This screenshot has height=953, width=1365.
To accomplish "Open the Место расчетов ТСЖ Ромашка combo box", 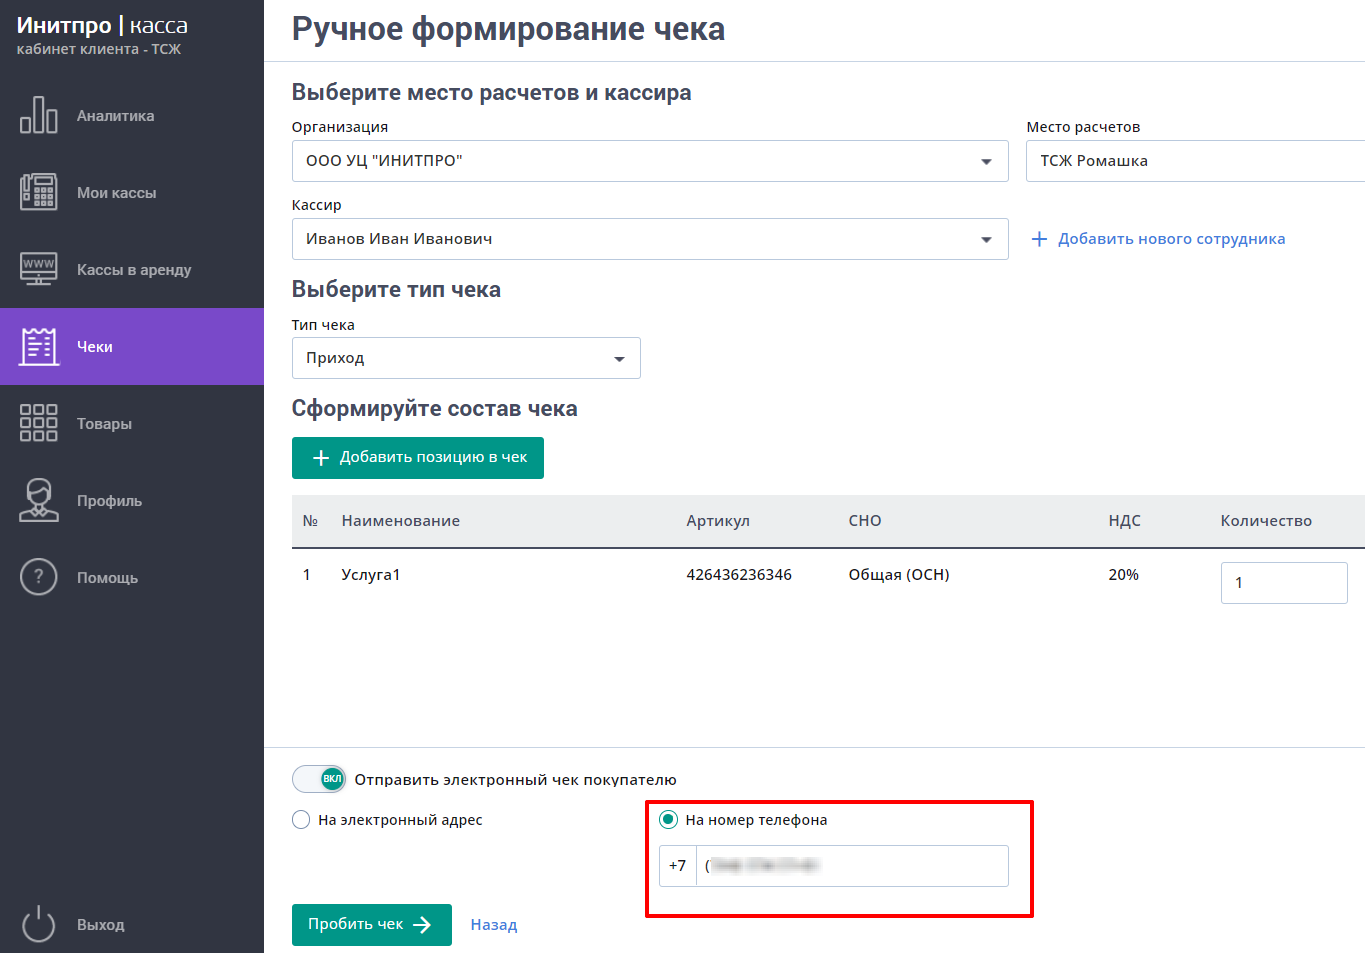I will click(x=1195, y=161).
